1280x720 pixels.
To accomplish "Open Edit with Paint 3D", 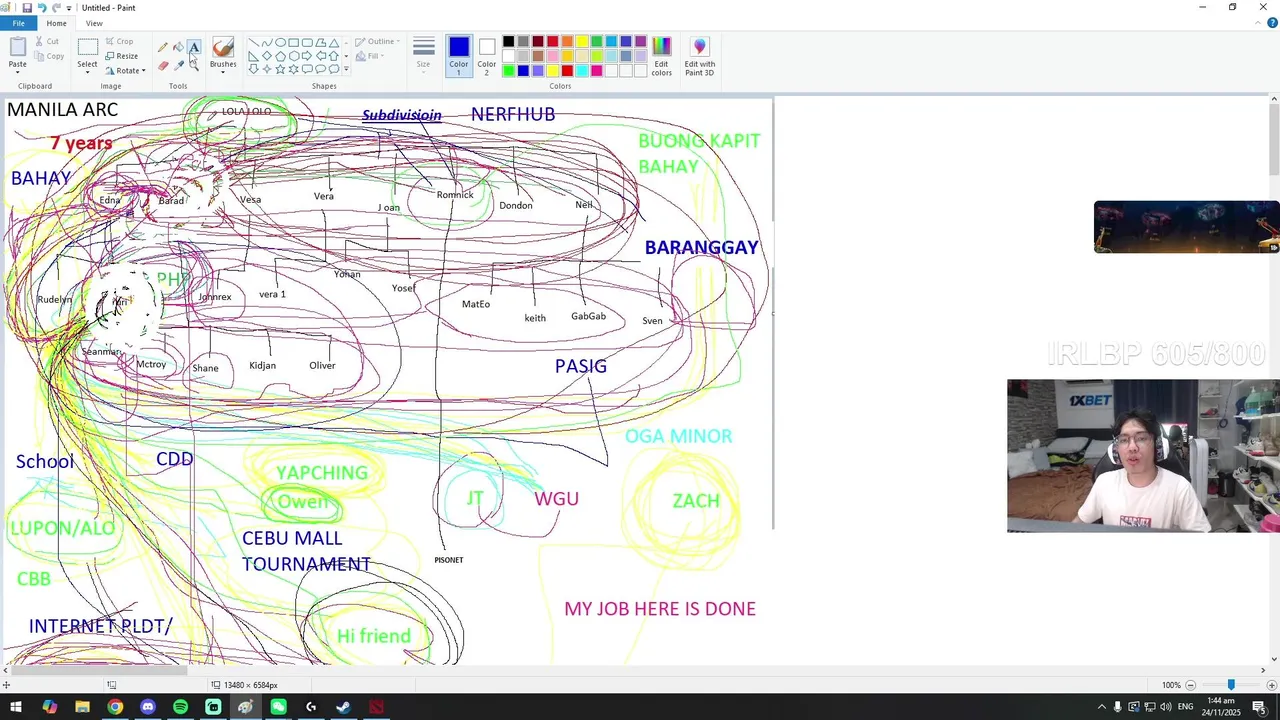I will (699, 55).
